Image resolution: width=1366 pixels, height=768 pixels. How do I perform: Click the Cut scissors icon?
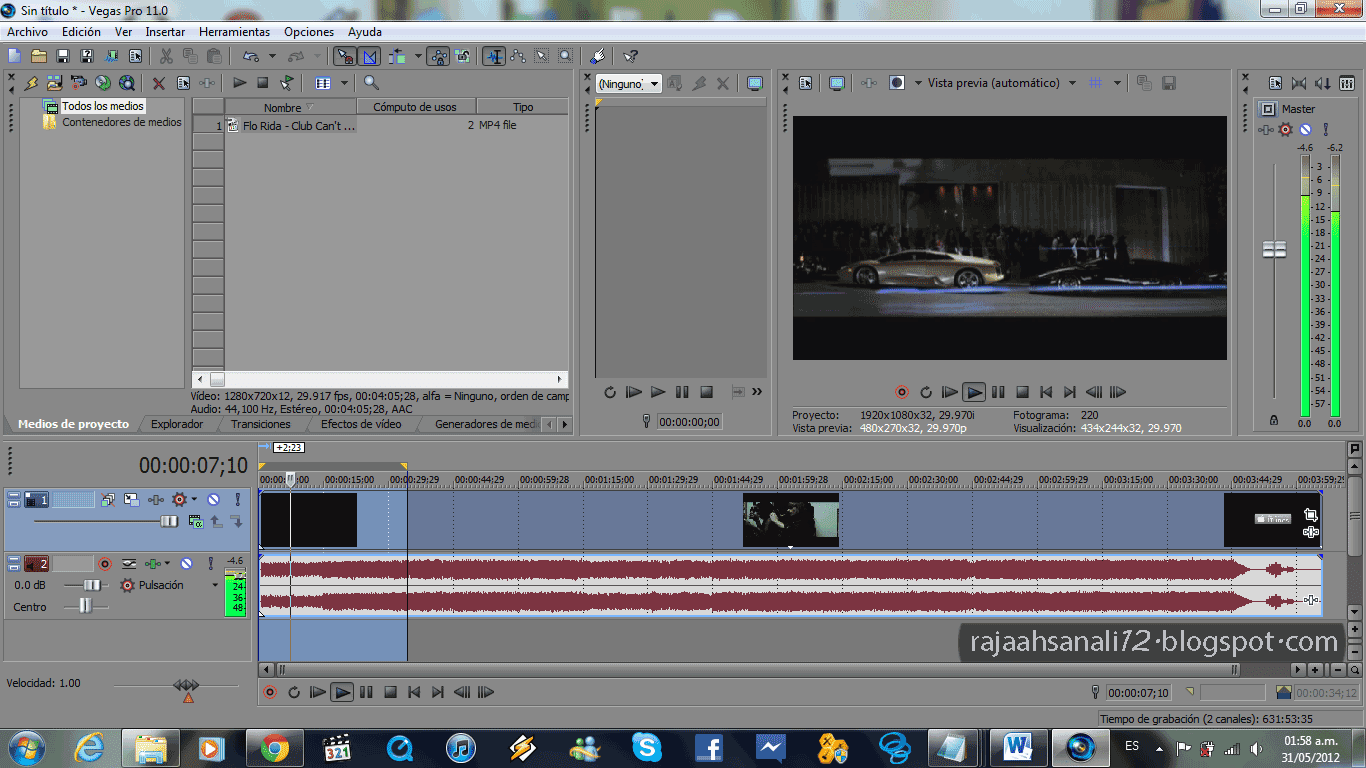pyautogui.click(x=166, y=56)
